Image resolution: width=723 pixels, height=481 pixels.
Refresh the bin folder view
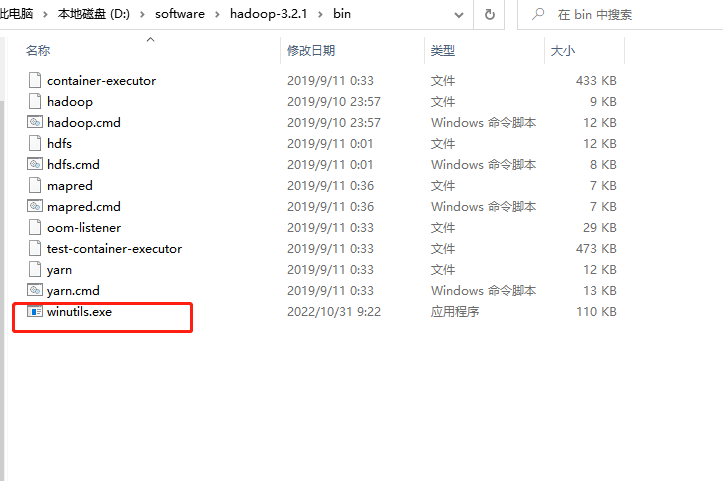point(490,15)
